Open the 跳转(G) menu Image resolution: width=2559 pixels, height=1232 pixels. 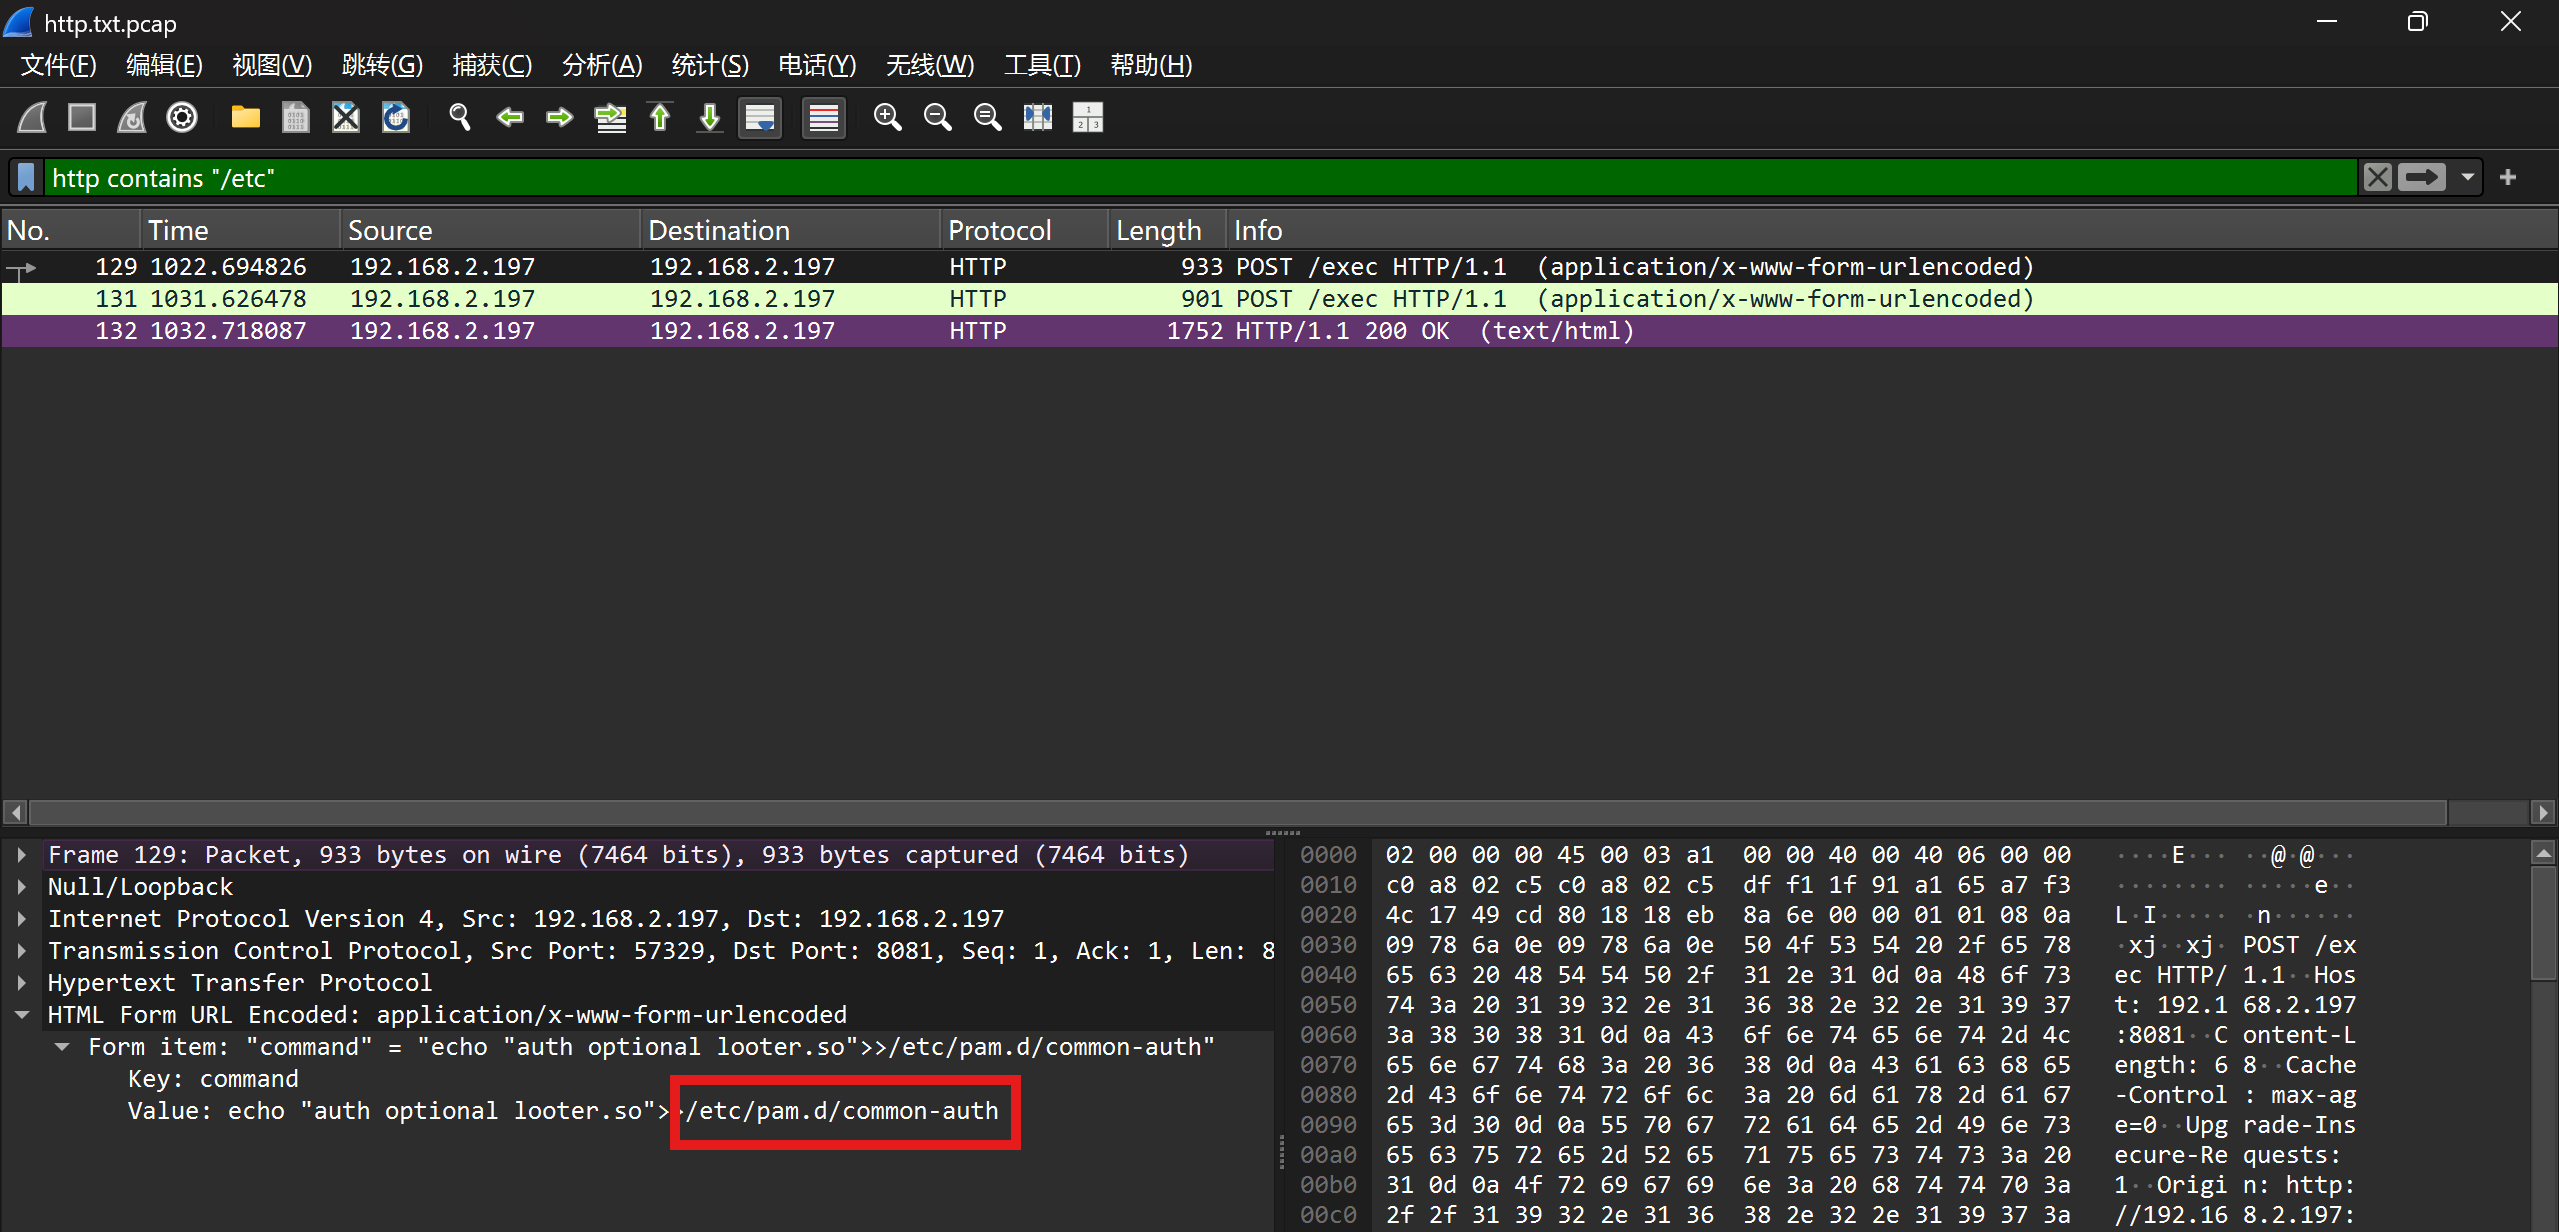382,65
